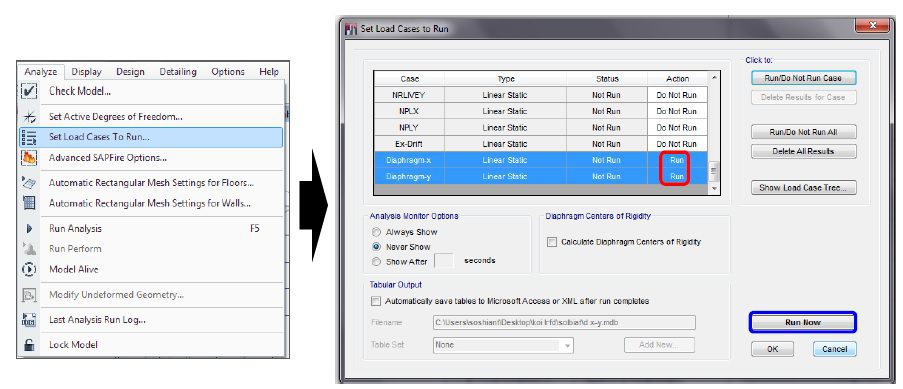The height and width of the screenshot is (389, 903).
Task: Enable automatically save tables after run
Action: coord(376,301)
